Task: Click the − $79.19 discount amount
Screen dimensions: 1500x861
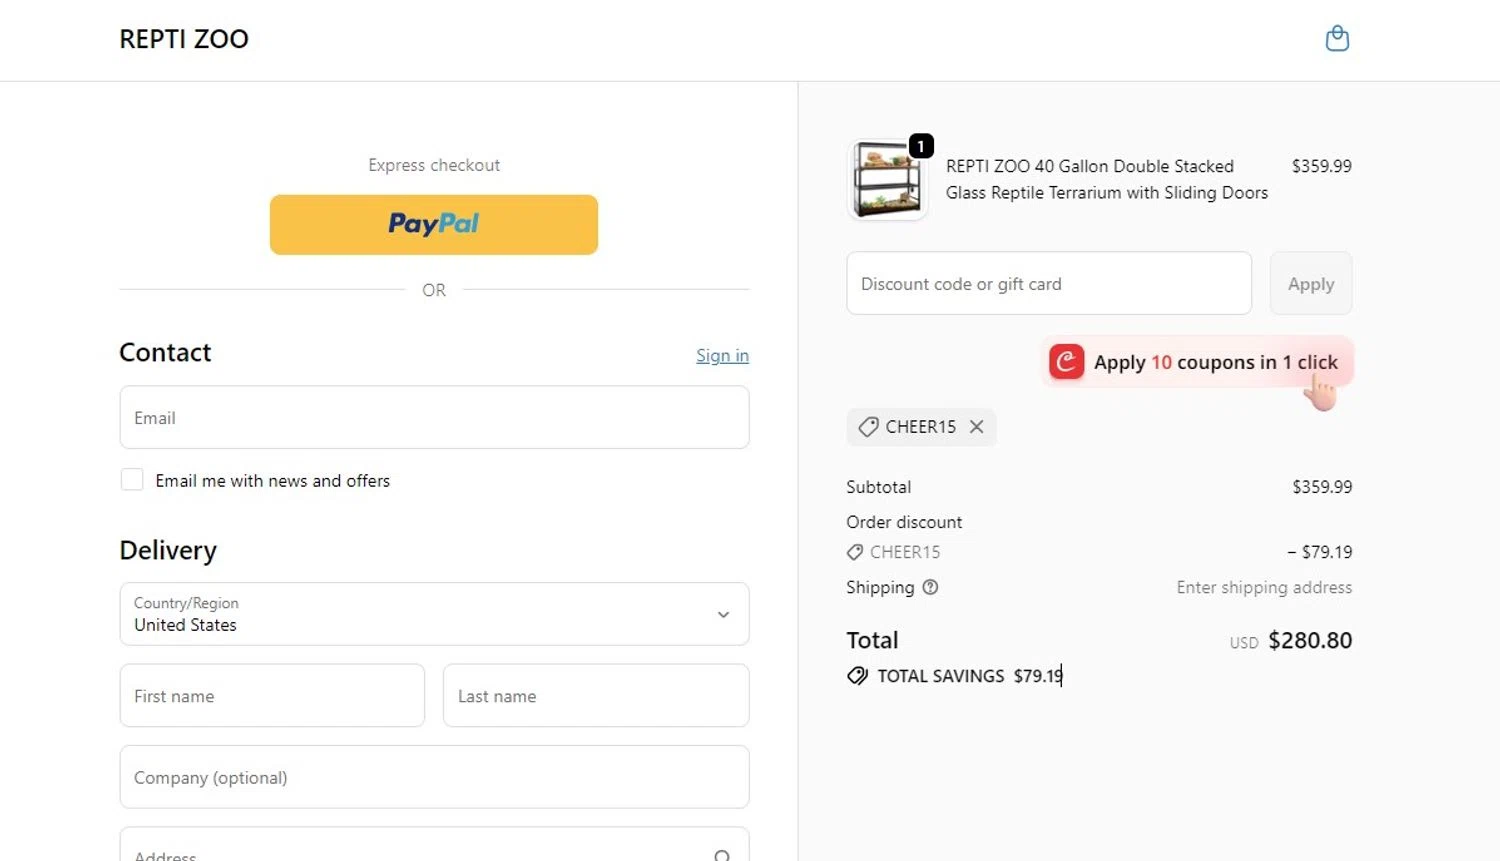Action: (1320, 552)
